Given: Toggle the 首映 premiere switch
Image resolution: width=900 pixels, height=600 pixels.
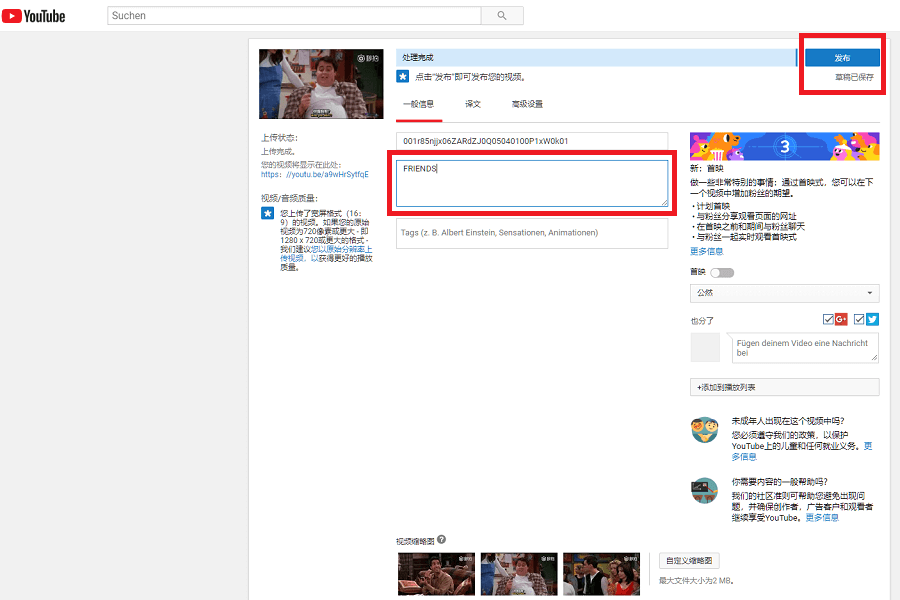Looking at the screenshot, I should (x=722, y=273).
